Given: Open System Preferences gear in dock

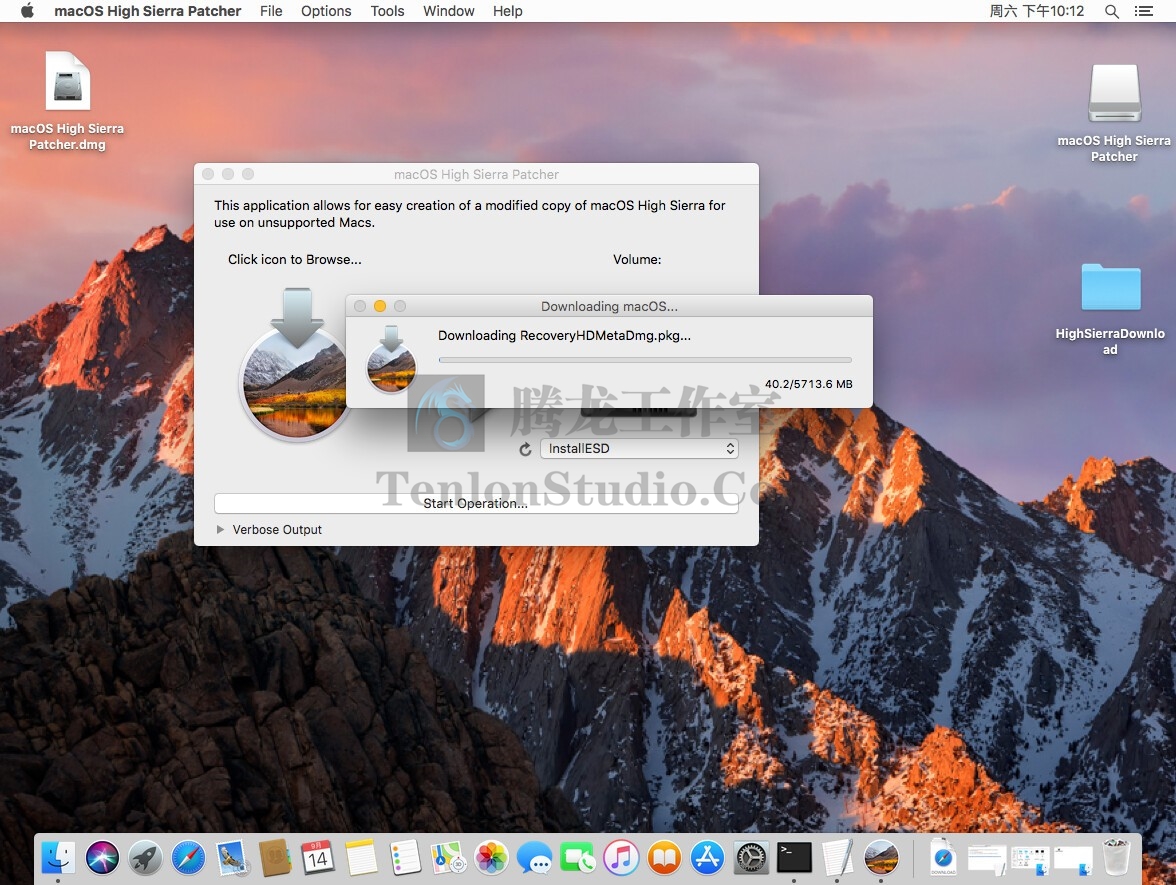Looking at the screenshot, I should click(x=751, y=857).
